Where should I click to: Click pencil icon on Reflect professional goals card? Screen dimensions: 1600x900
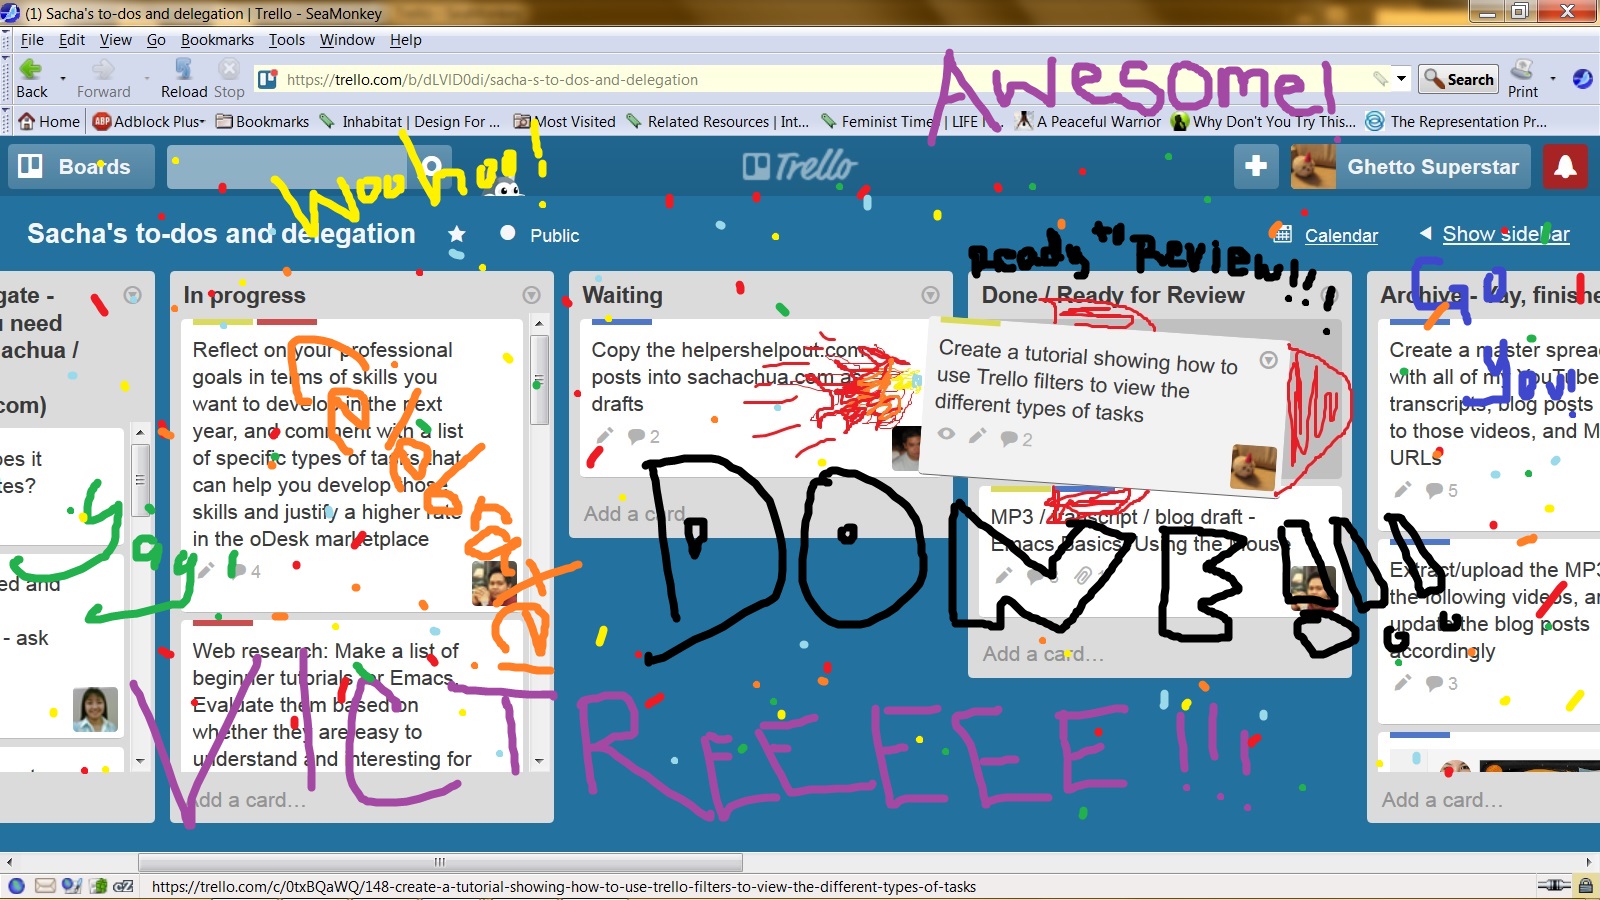[x=206, y=571]
